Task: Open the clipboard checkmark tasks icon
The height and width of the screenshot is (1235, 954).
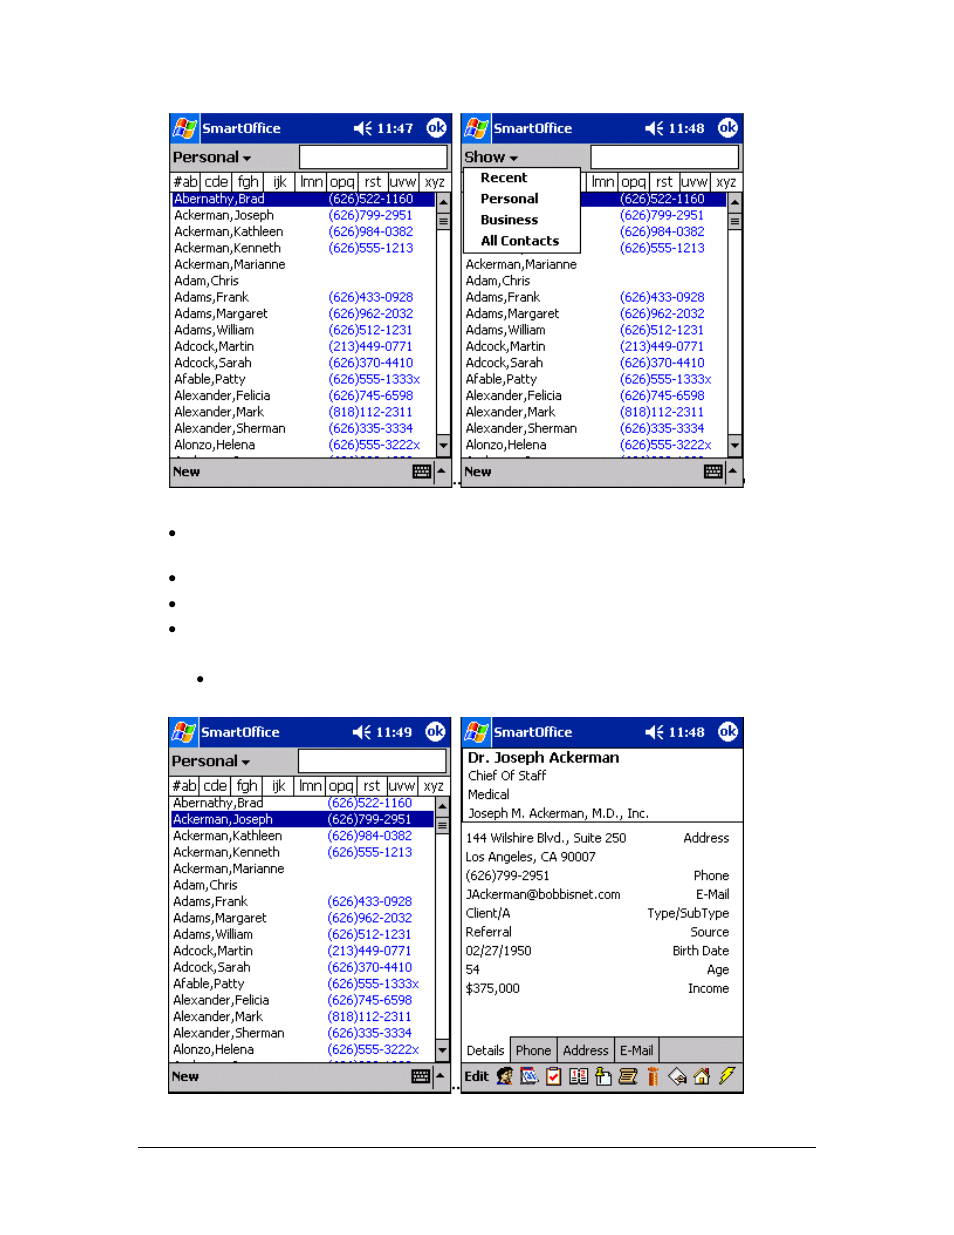Action: pyautogui.click(x=553, y=1076)
